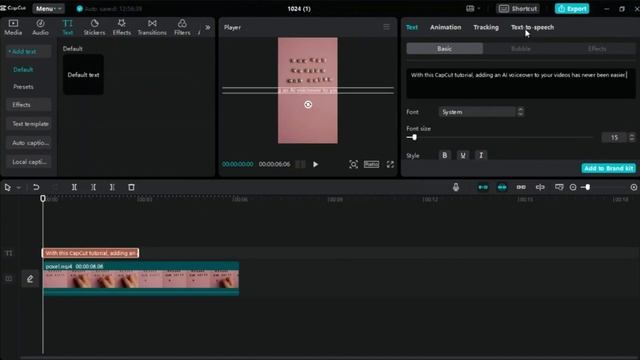The width and height of the screenshot is (640, 360).
Task: Open the pointer tool dropdown arrow
Action: [x=18, y=188]
